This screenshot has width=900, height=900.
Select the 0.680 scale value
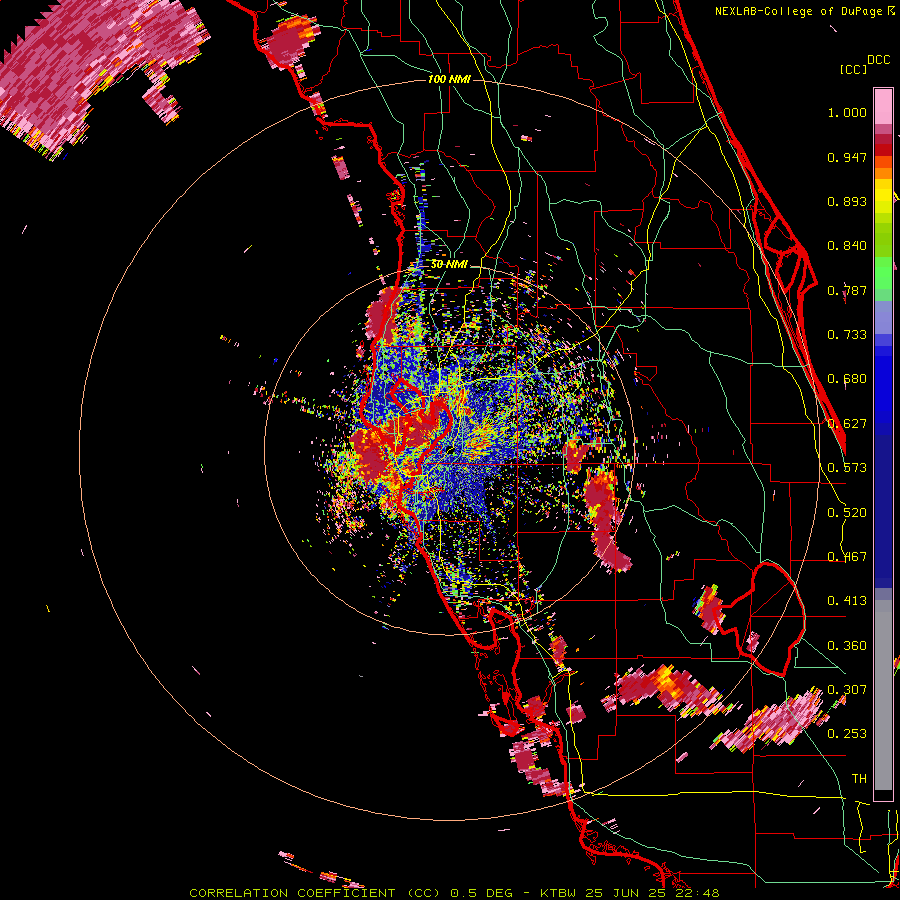[x=847, y=379]
